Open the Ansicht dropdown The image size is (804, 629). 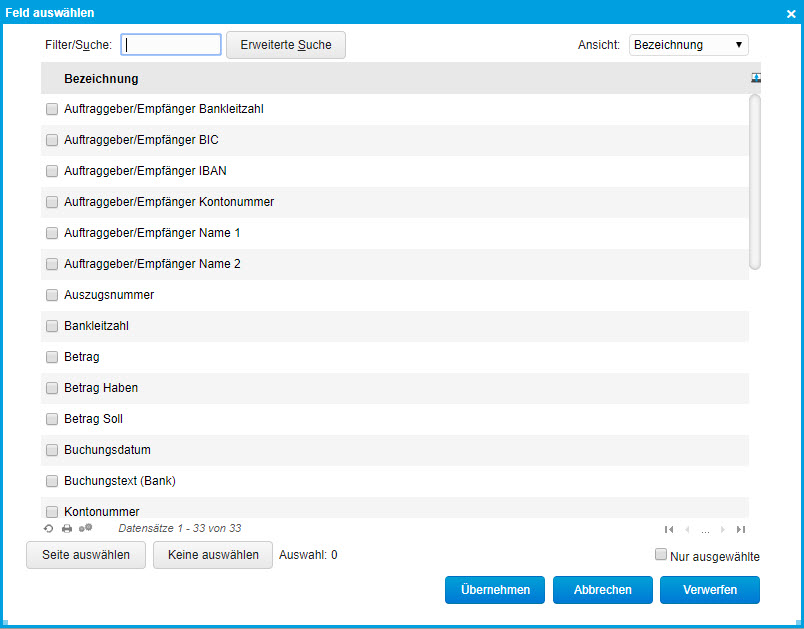(x=688, y=45)
